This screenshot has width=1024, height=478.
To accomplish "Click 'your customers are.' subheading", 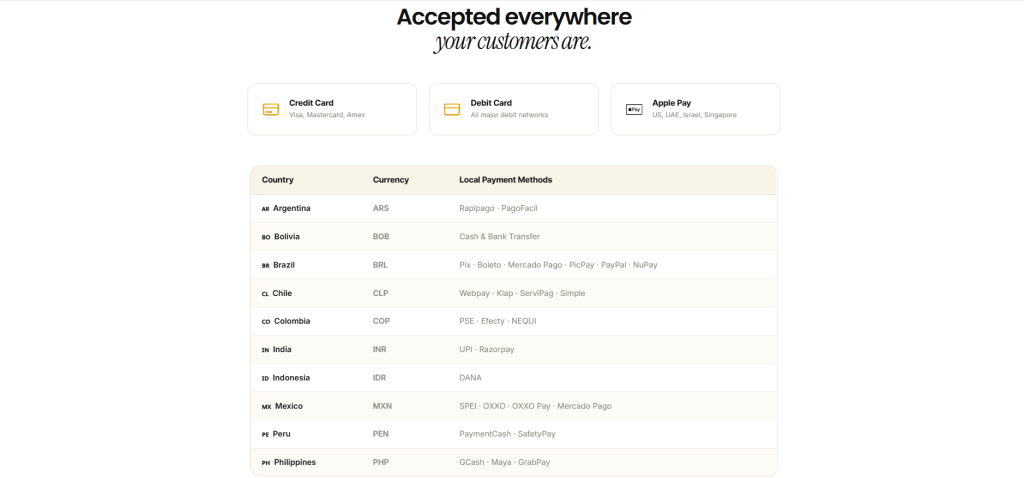I will [513, 42].
